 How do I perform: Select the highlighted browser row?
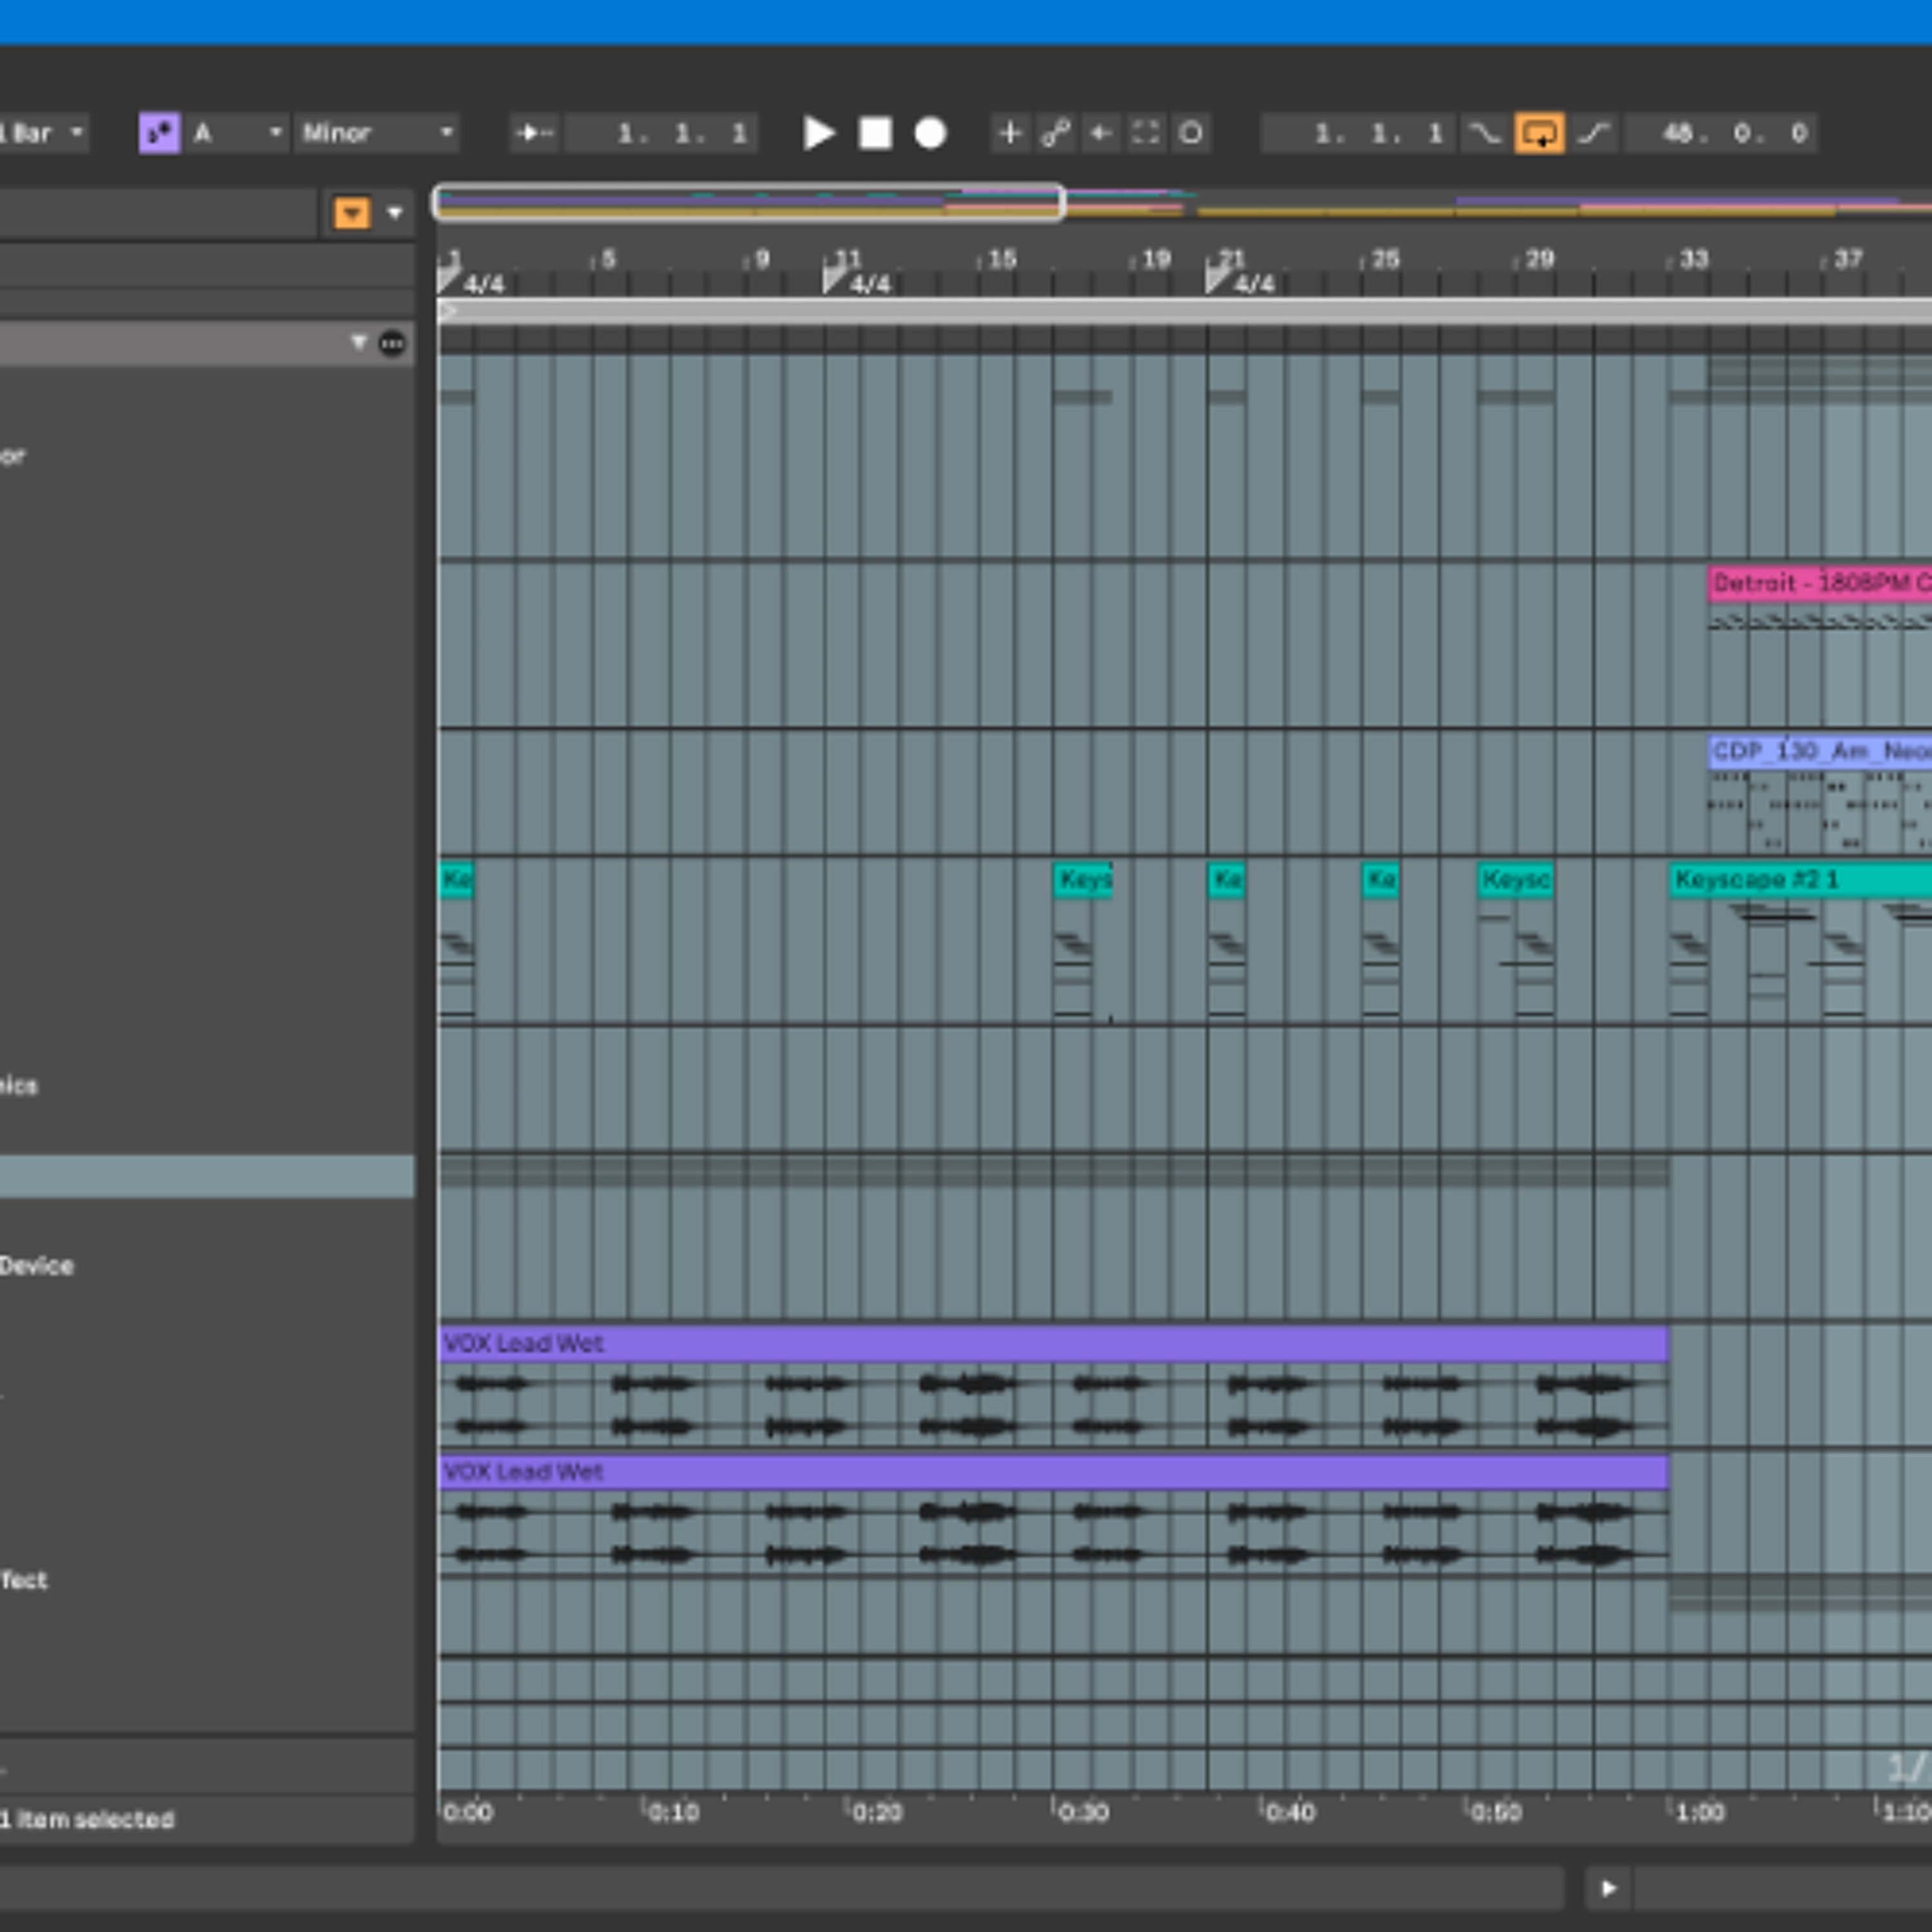click(207, 1176)
